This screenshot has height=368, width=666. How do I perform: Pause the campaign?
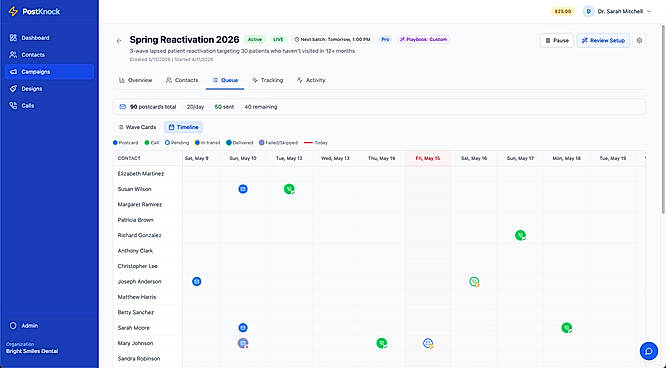[556, 40]
